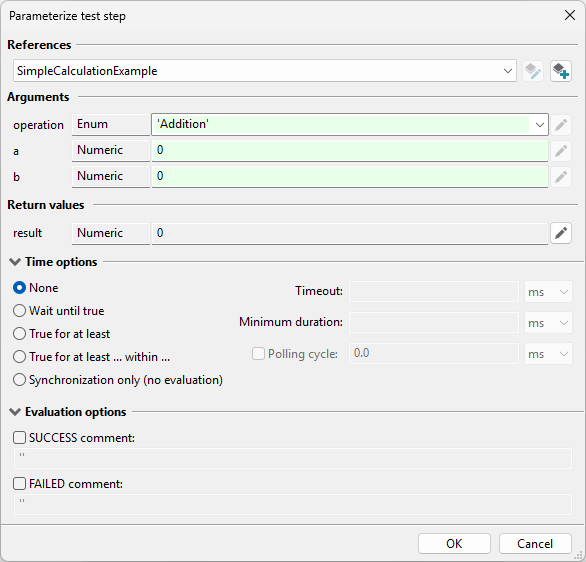Click the add new reference icon
This screenshot has height=562, width=586.
point(561,71)
